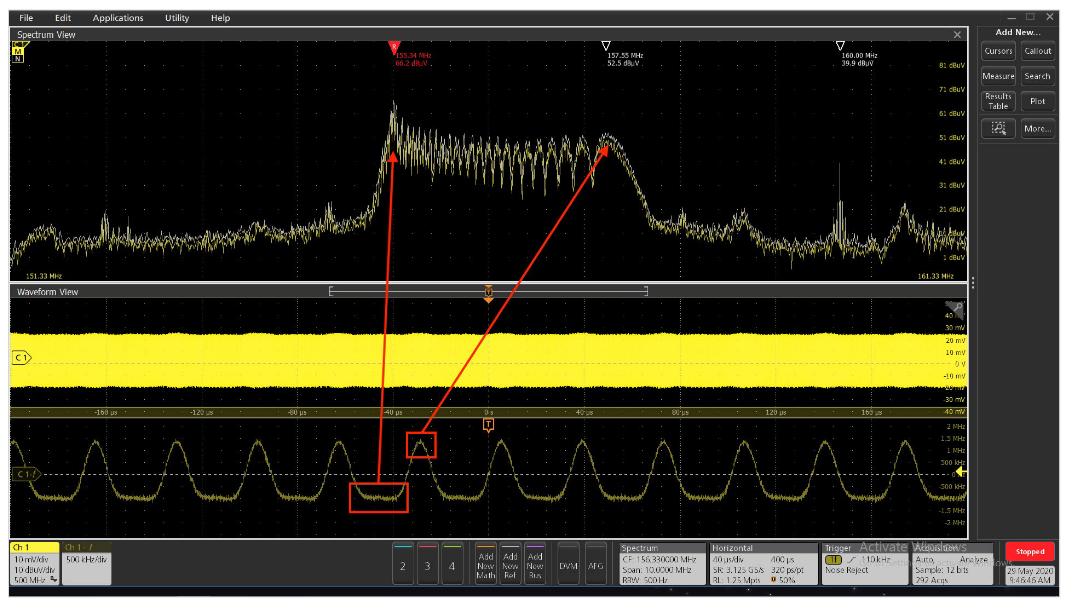
Task: Click the red Stopped acquisition button
Action: tap(1029, 551)
